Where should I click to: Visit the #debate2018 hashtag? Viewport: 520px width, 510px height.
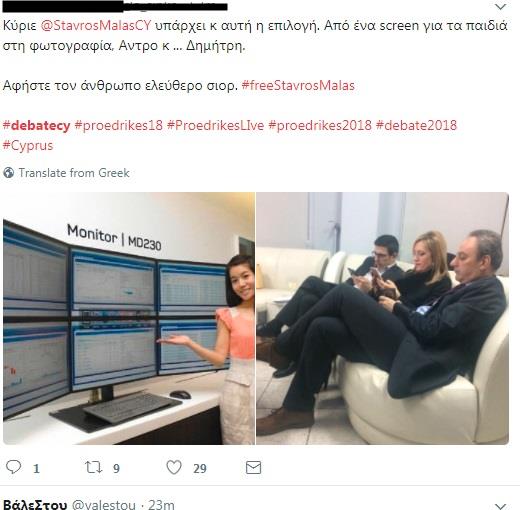416,126
